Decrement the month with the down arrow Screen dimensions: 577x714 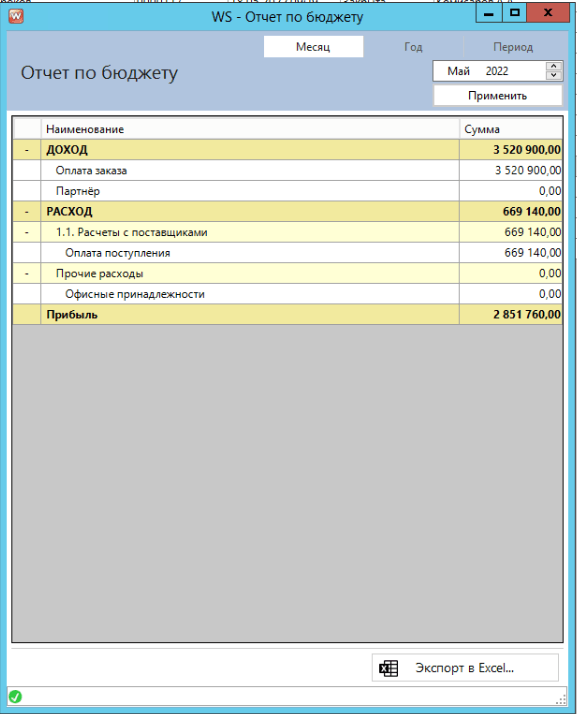coord(554,76)
